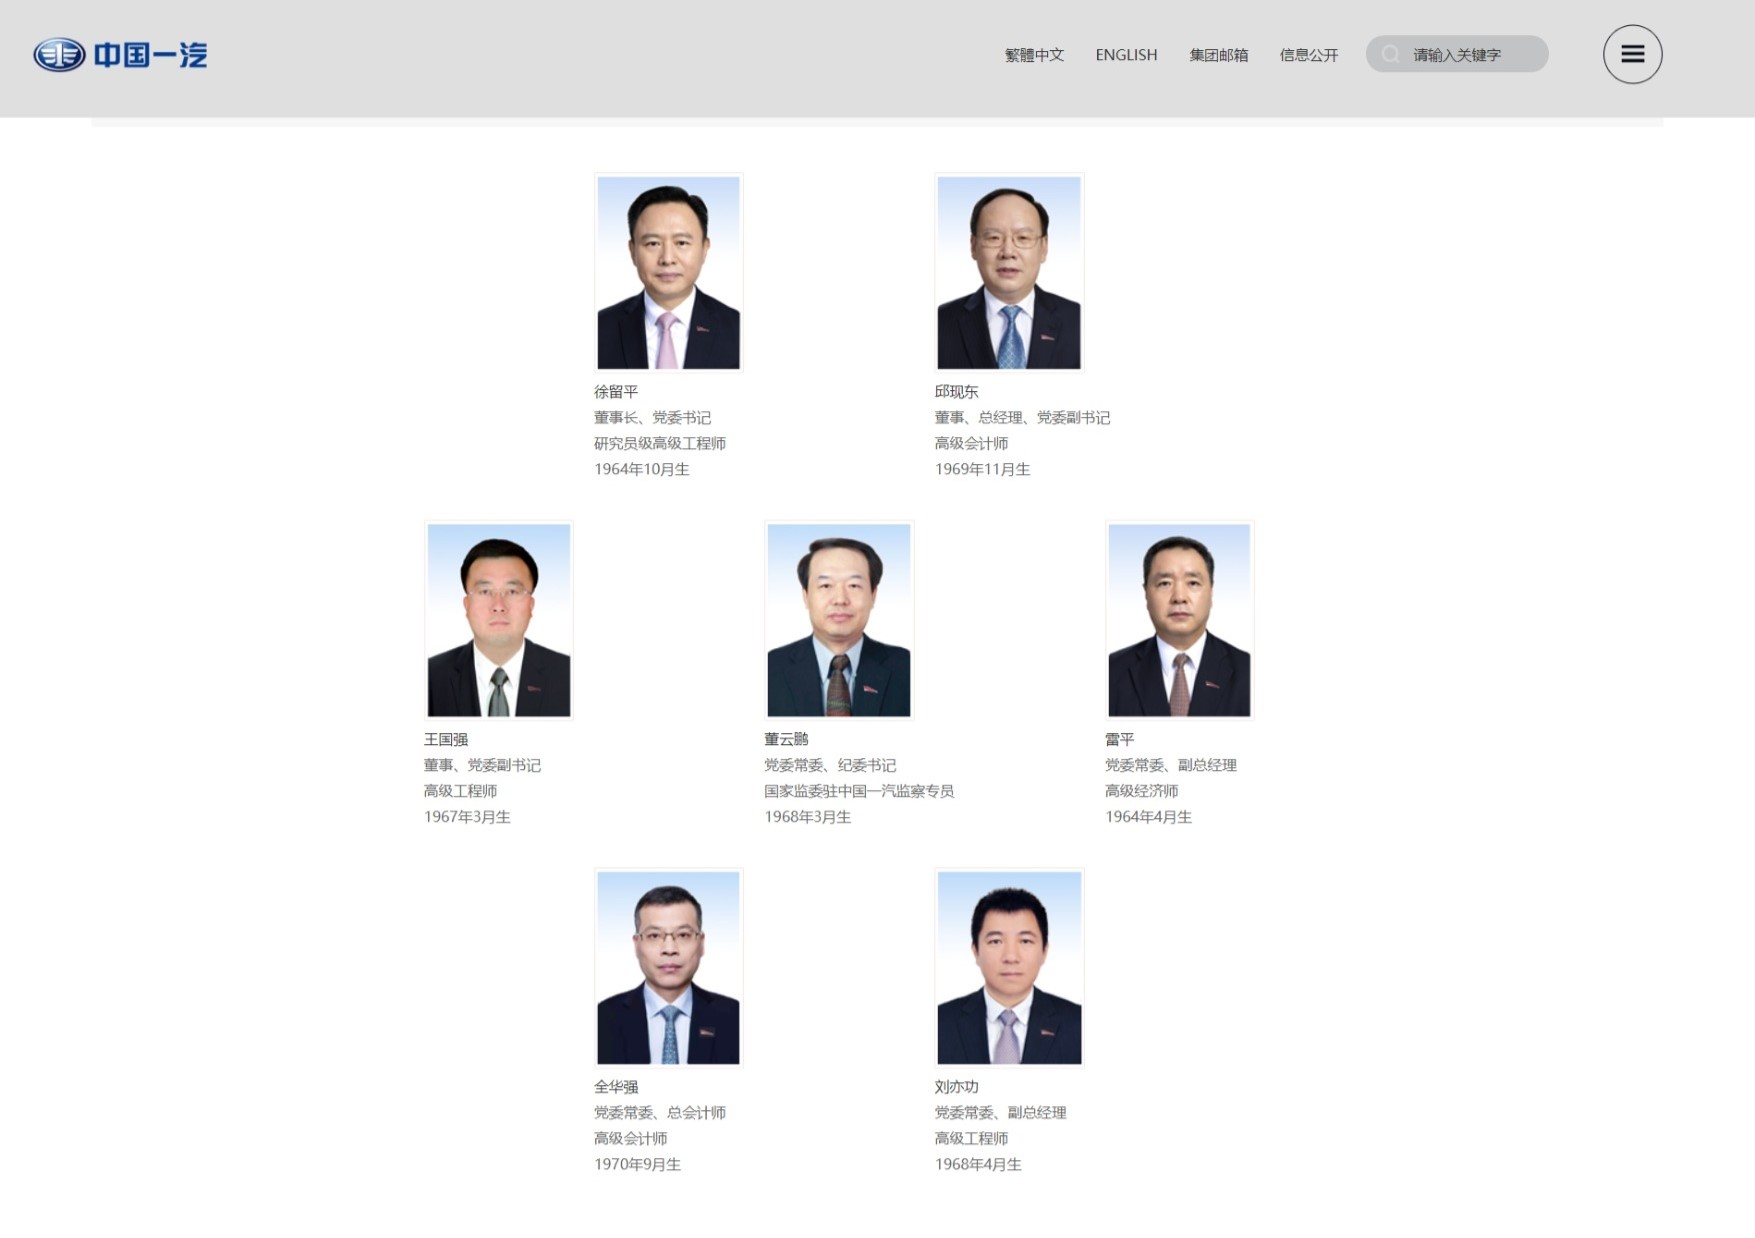Click the portrait photo of 刘亦功
This screenshot has width=1755, height=1238.
pyautogui.click(x=1008, y=967)
